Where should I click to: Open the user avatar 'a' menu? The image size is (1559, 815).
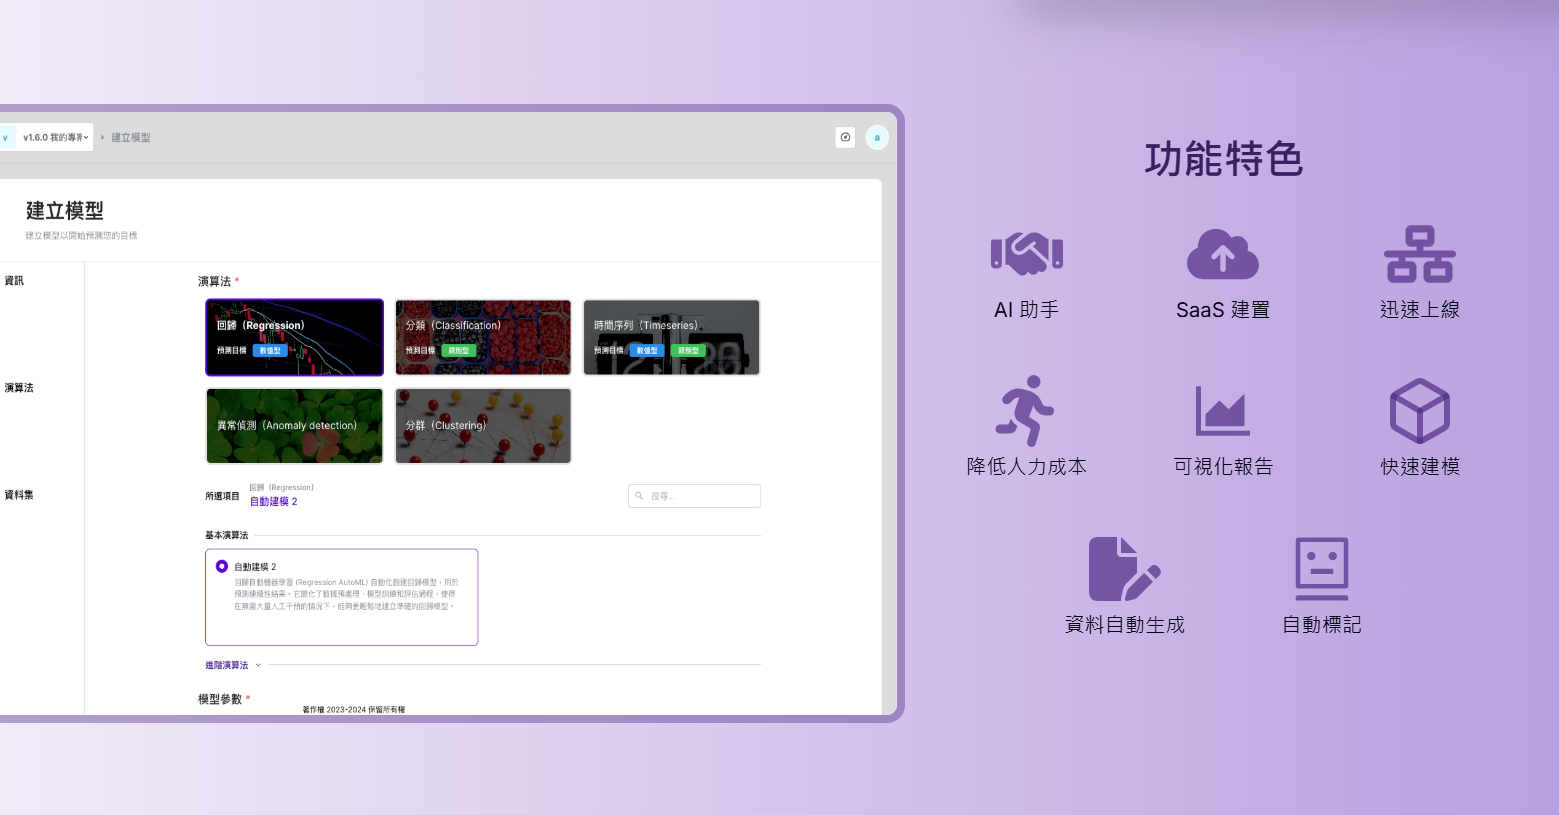point(877,137)
